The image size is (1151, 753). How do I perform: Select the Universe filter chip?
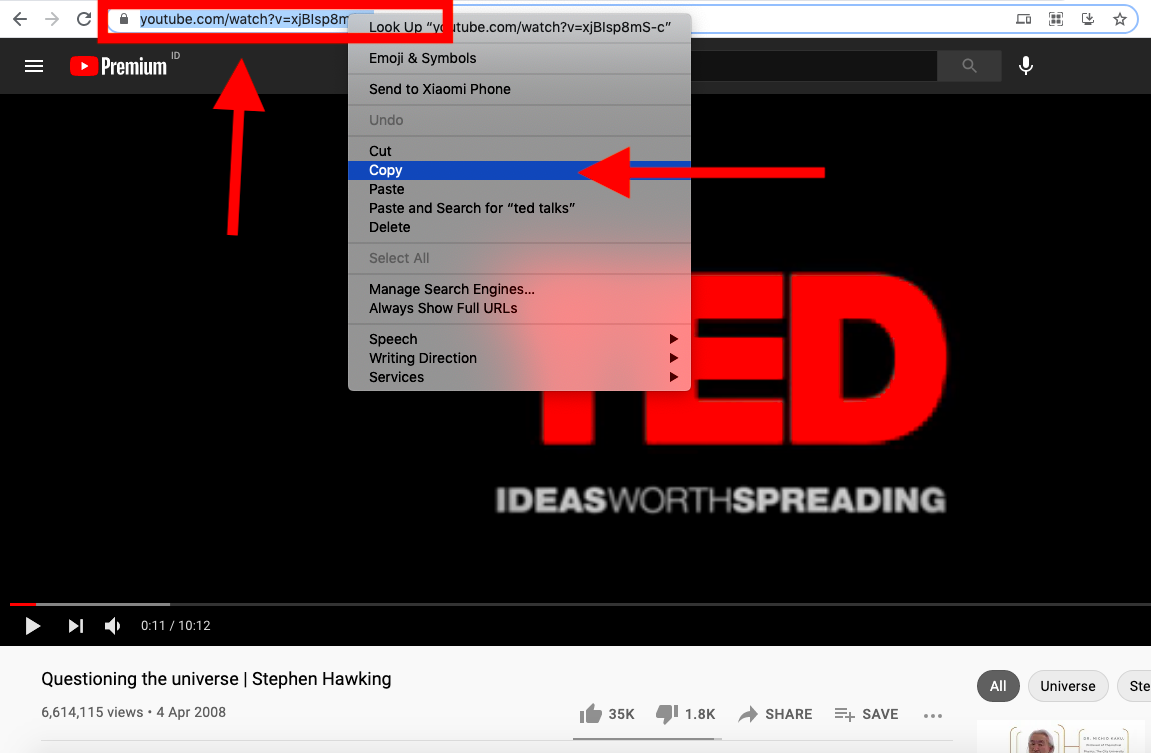coord(1067,686)
